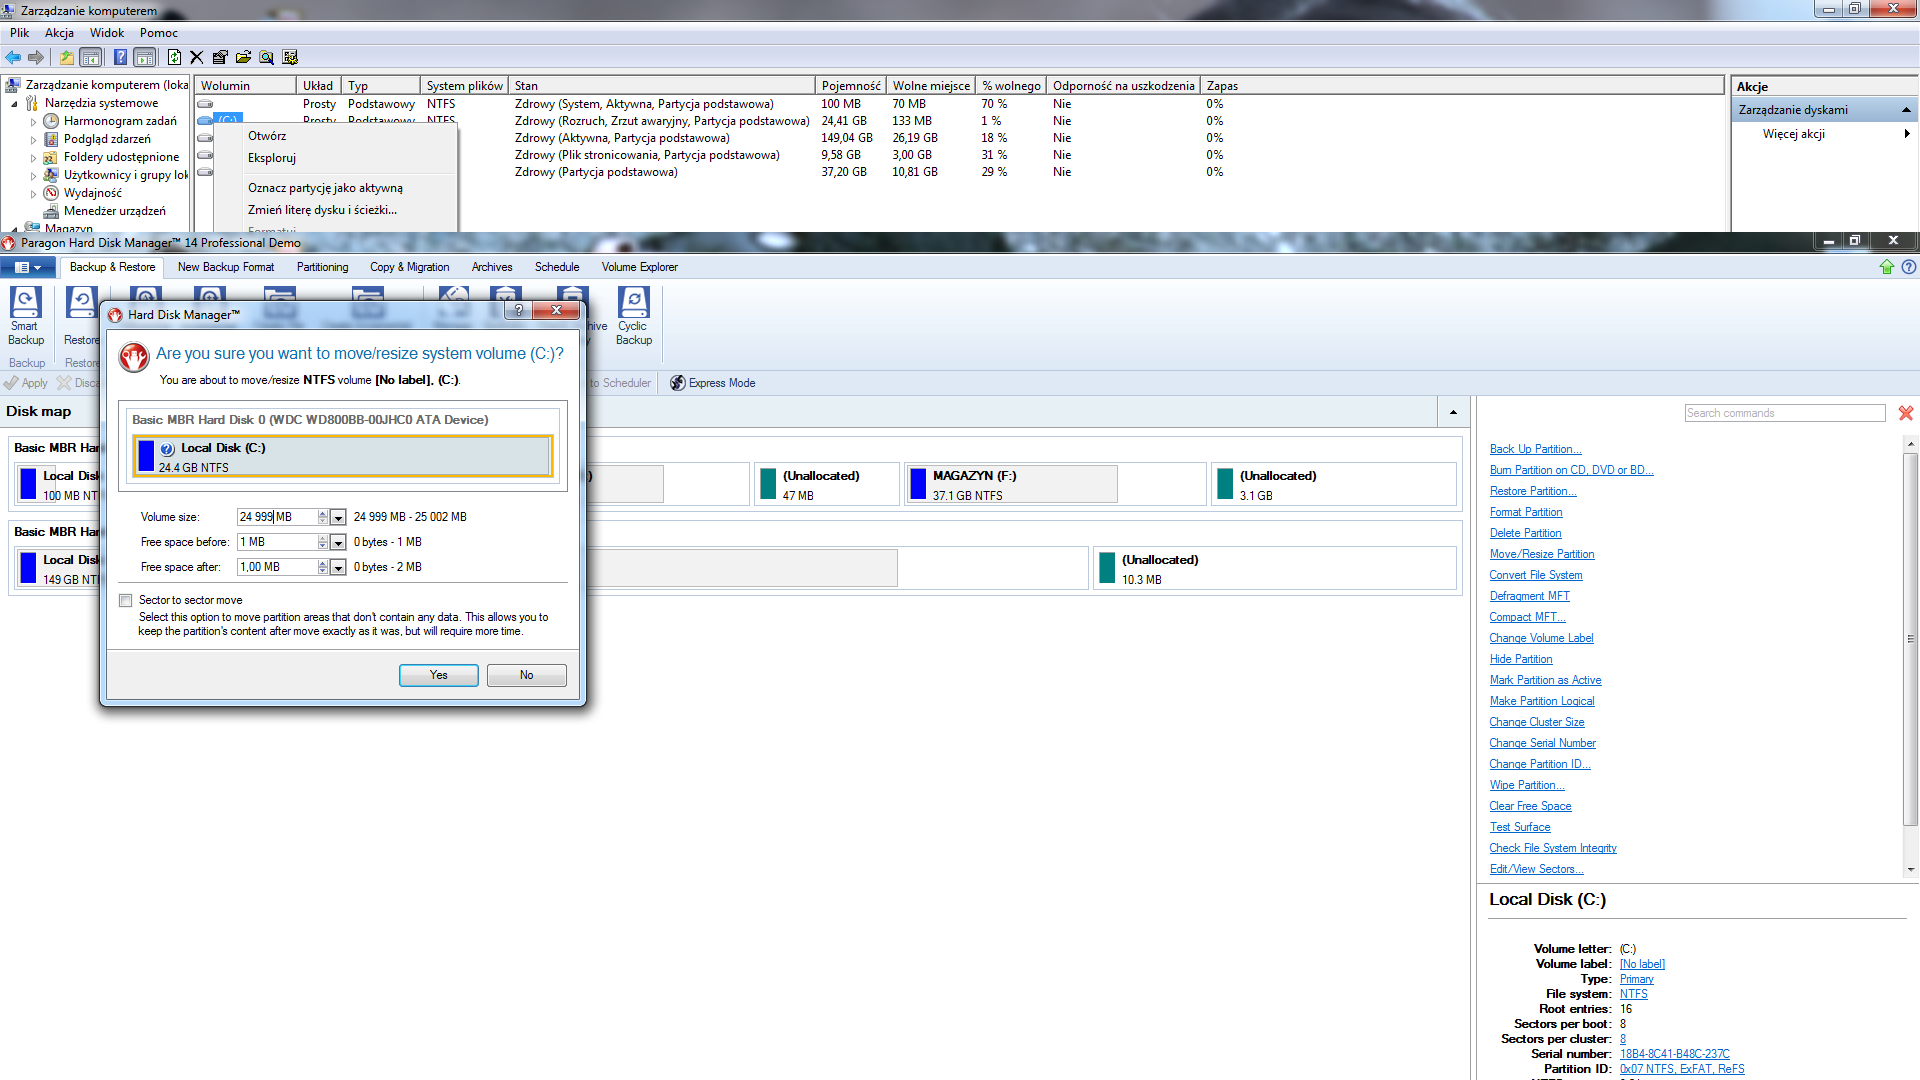Open the Free space after dropdown arrow
1920x1080 pixels.
[338, 567]
